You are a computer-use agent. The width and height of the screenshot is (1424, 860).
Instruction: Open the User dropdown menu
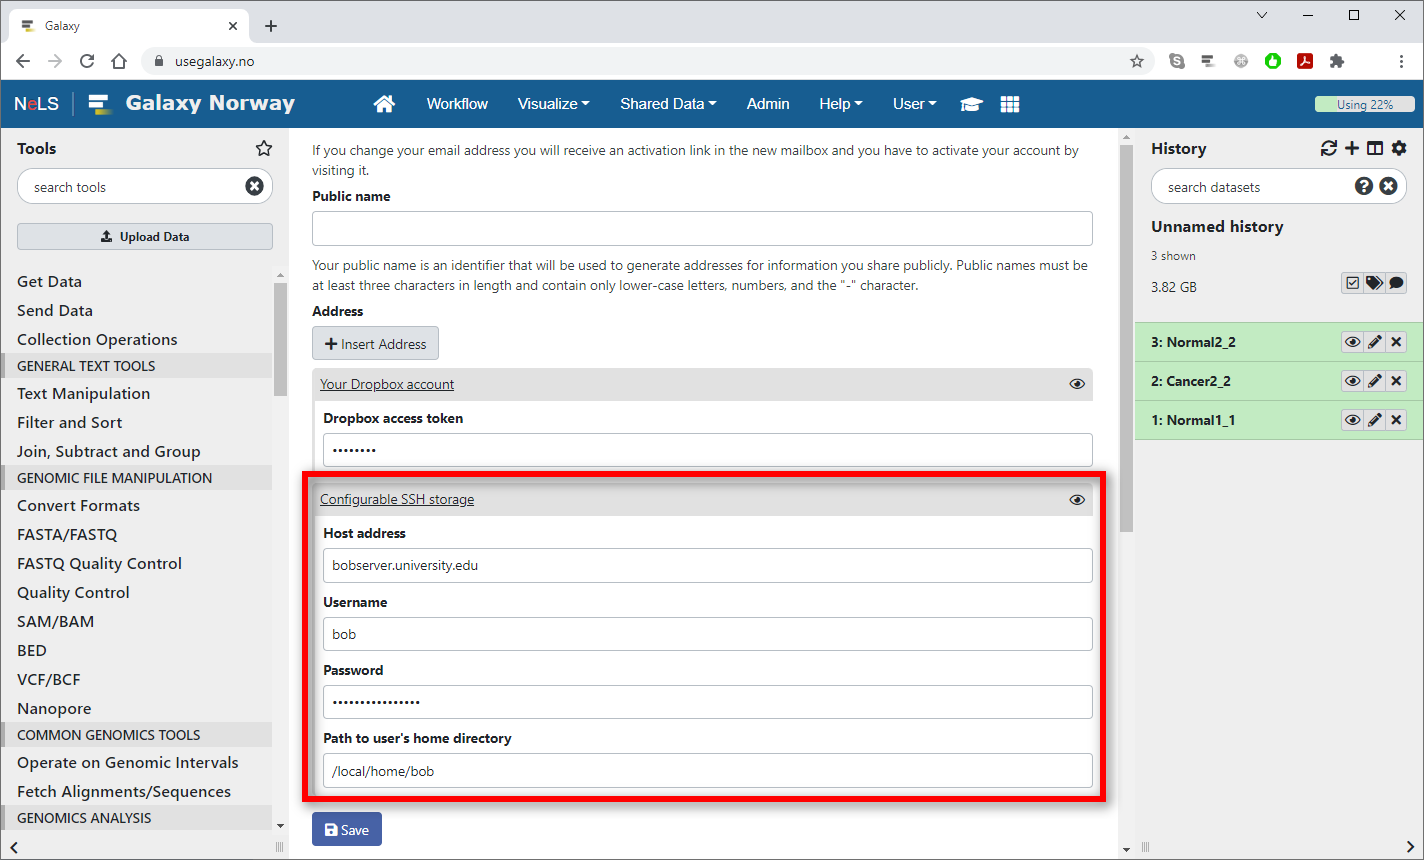click(914, 104)
